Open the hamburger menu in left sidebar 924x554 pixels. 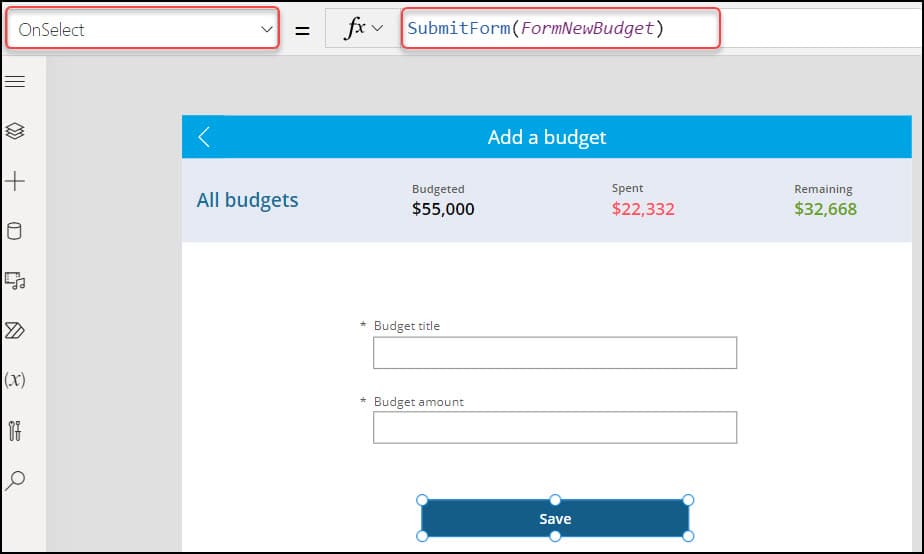pyautogui.click(x=15, y=81)
